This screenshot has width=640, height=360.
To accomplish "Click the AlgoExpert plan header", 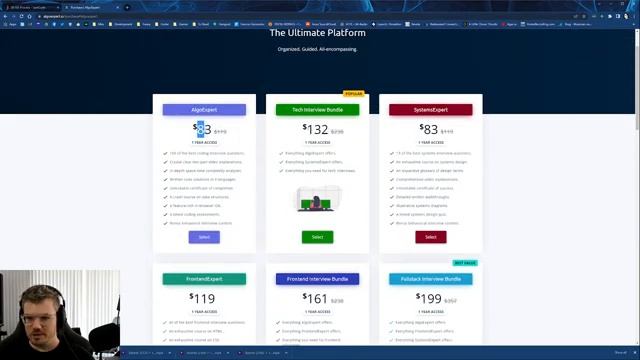I will (204, 110).
